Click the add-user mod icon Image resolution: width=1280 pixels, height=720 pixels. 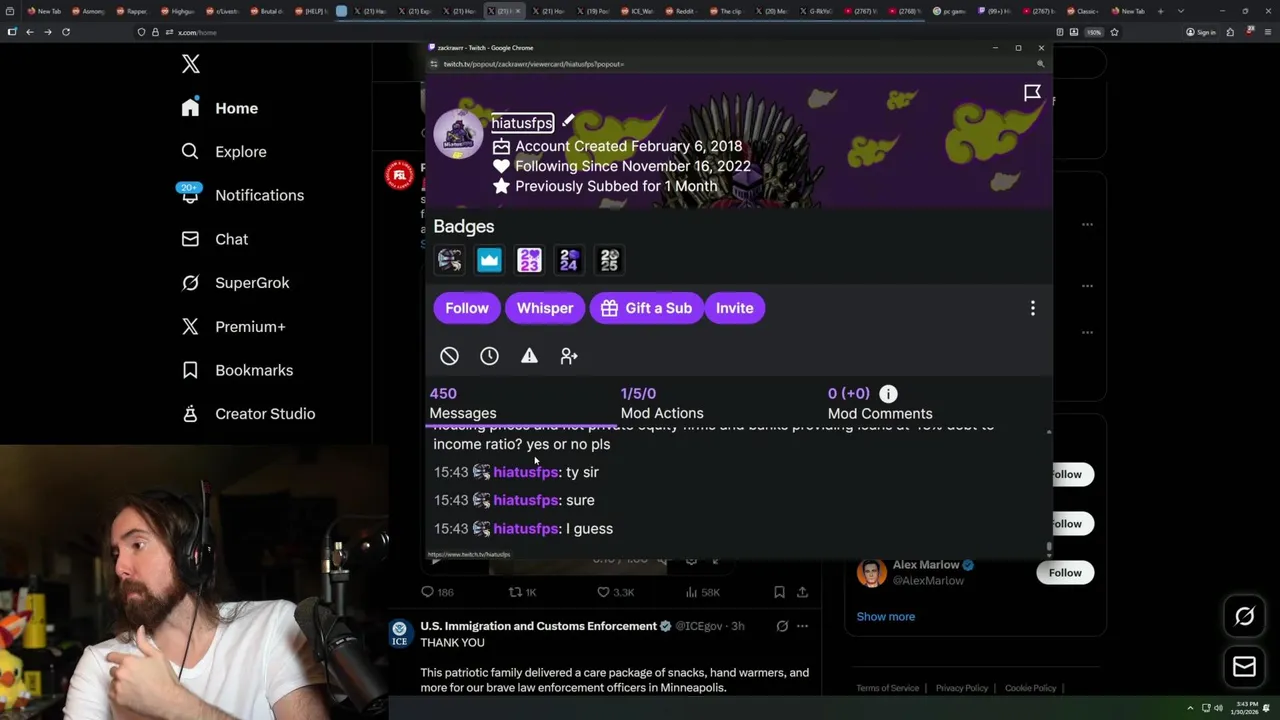click(x=569, y=356)
